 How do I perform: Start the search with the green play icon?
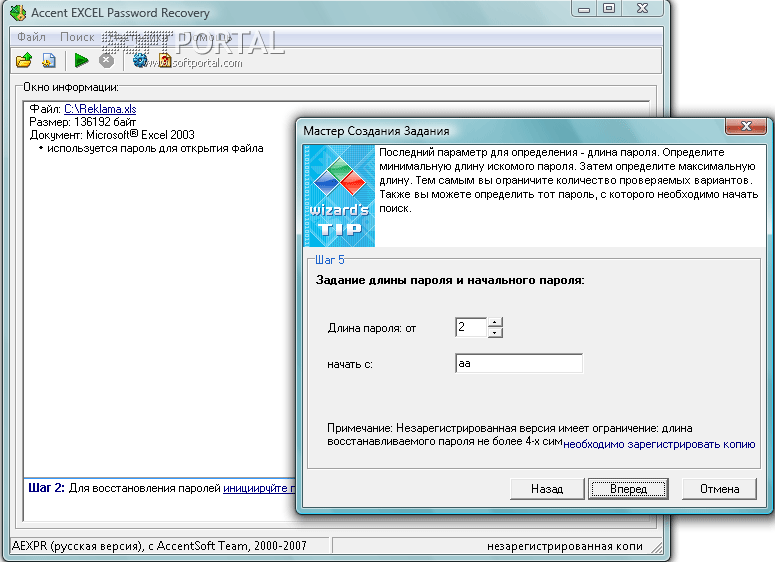(x=81, y=61)
